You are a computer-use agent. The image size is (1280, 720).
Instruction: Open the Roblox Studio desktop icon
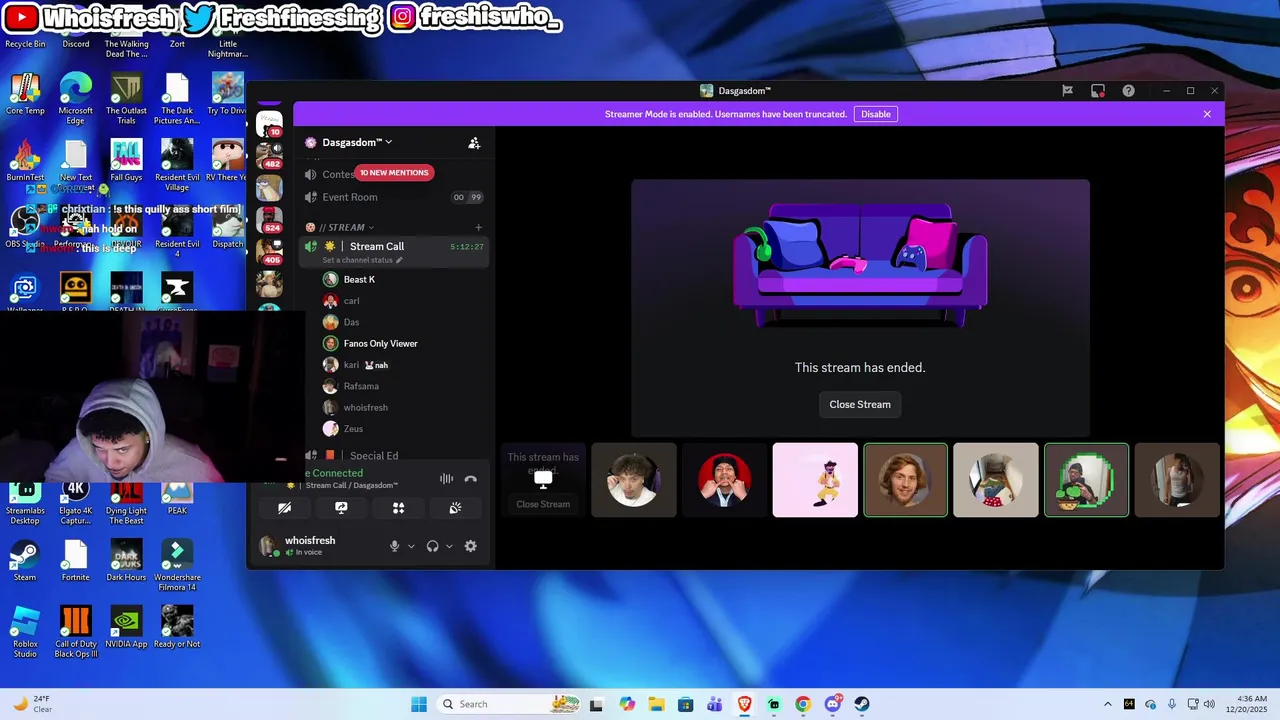pyautogui.click(x=25, y=632)
